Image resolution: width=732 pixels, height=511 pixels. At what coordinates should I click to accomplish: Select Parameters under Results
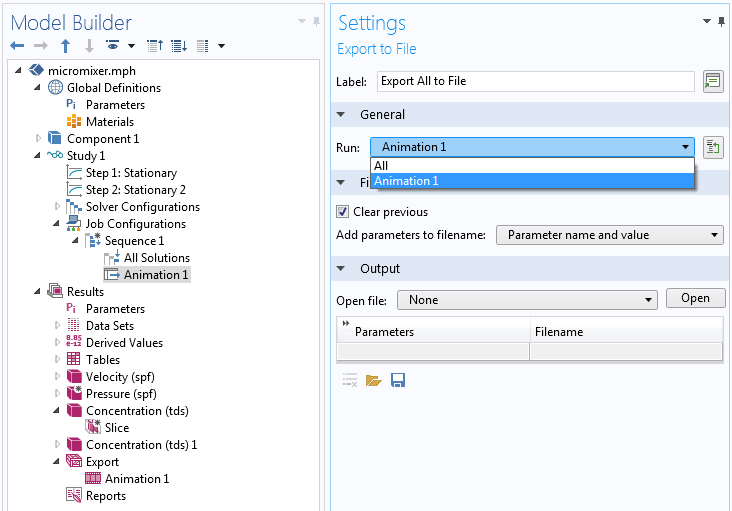(x=115, y=308)
